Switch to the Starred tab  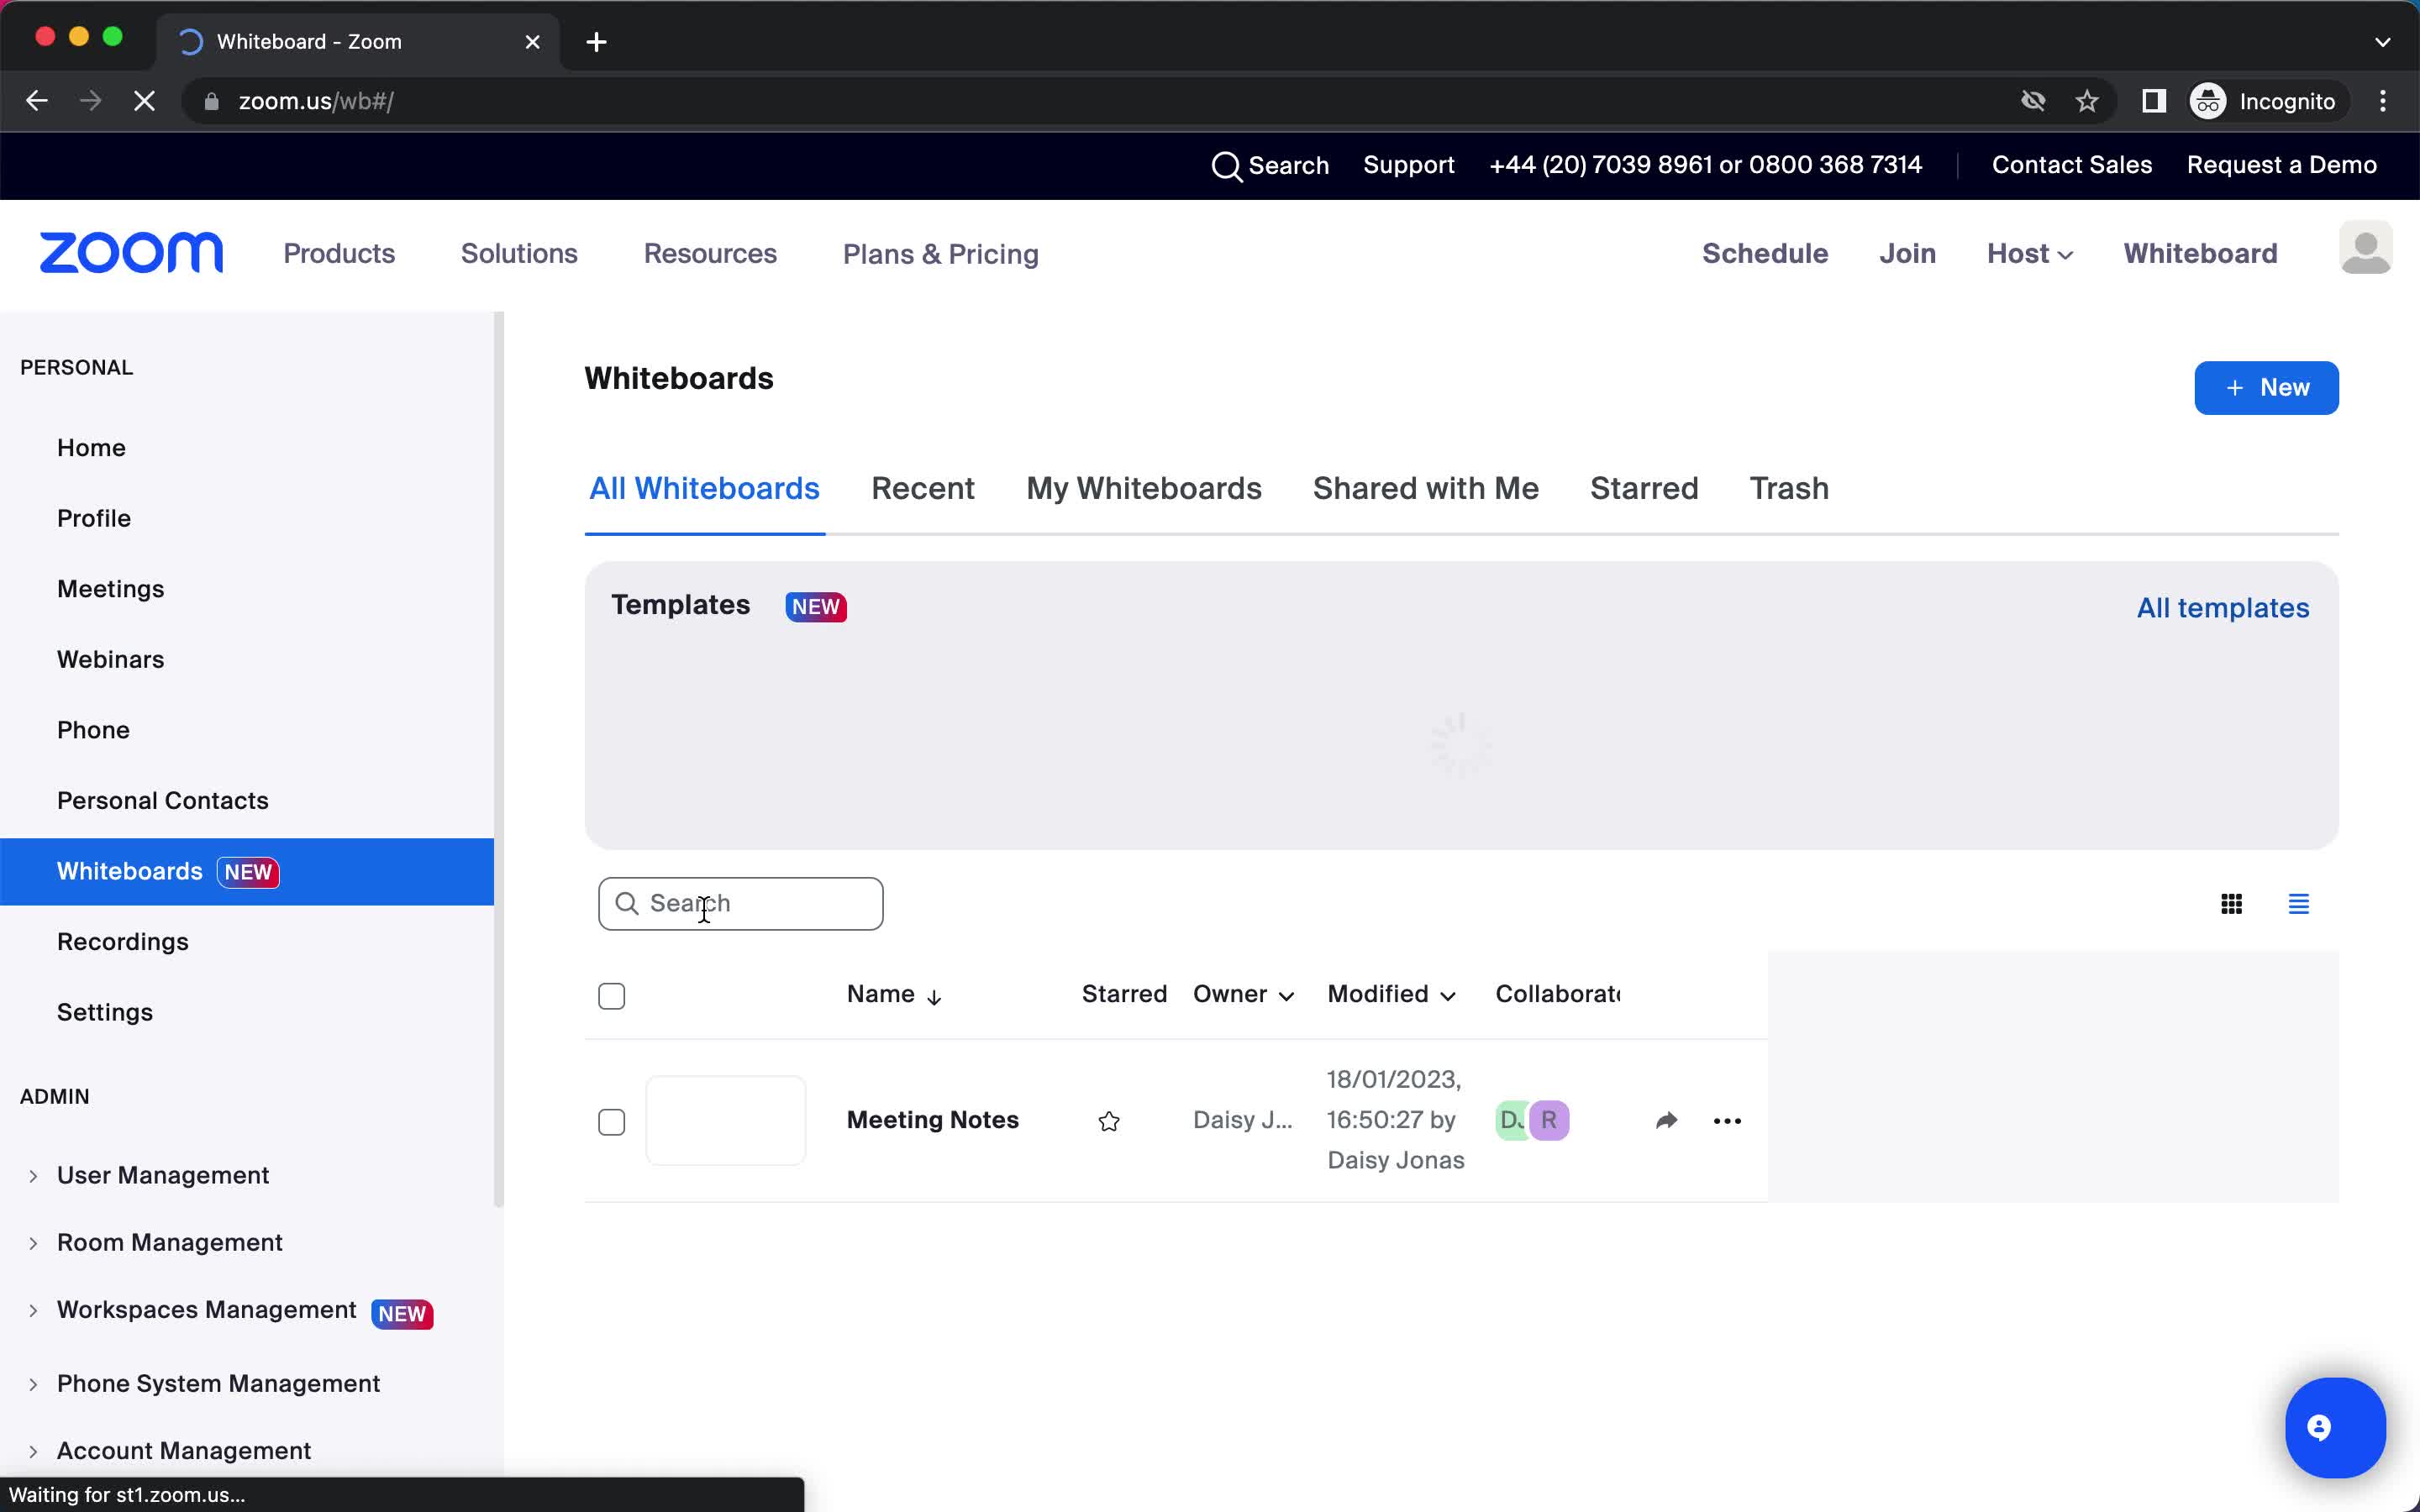pyautogui.click(x=1641, y=488)
